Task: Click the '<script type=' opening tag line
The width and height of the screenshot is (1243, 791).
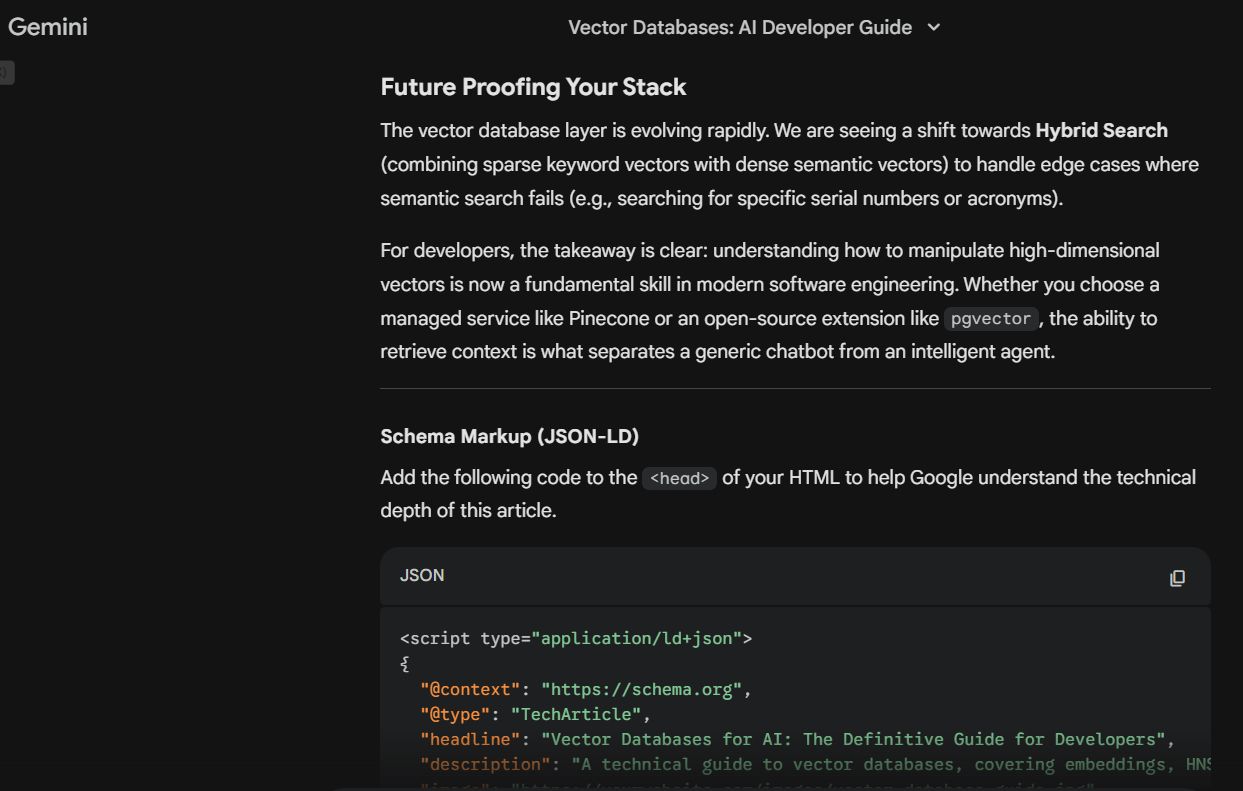Action: click(x=465, y=638)
